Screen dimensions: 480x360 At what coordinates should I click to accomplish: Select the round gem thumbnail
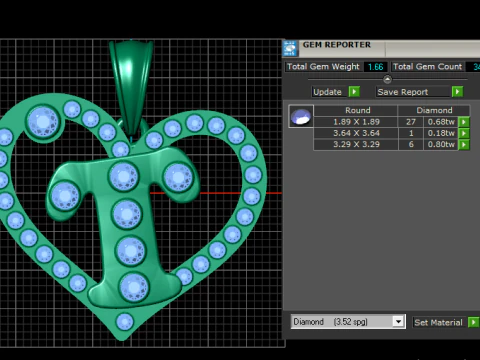tap(301, 116)
